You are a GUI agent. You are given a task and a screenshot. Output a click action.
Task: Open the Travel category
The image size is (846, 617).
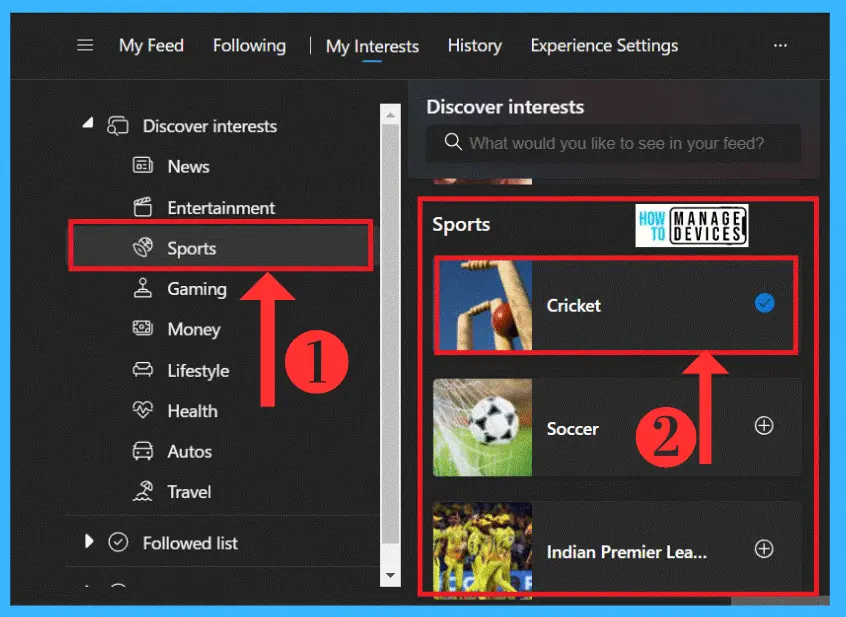[x=189, y=492]
